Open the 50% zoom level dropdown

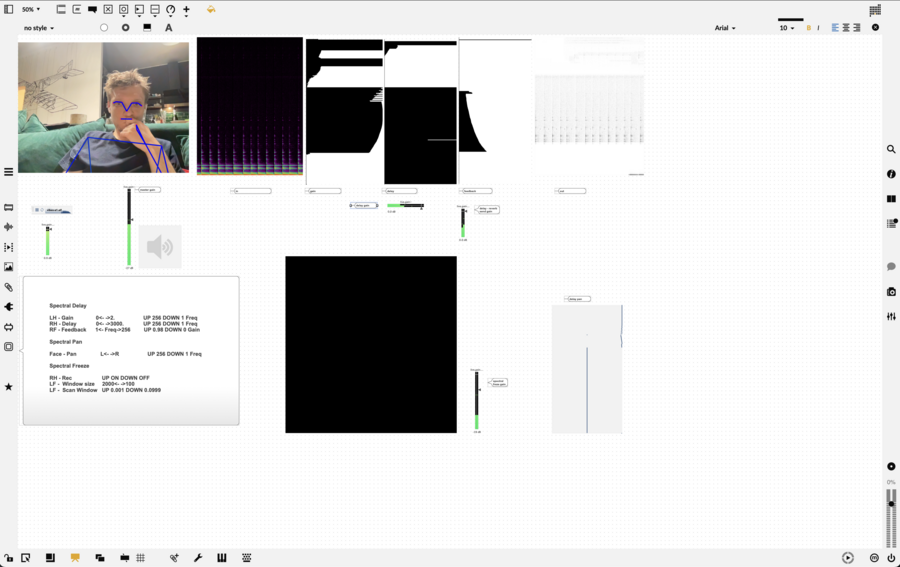pyautogui.click(x=31, y=9)
